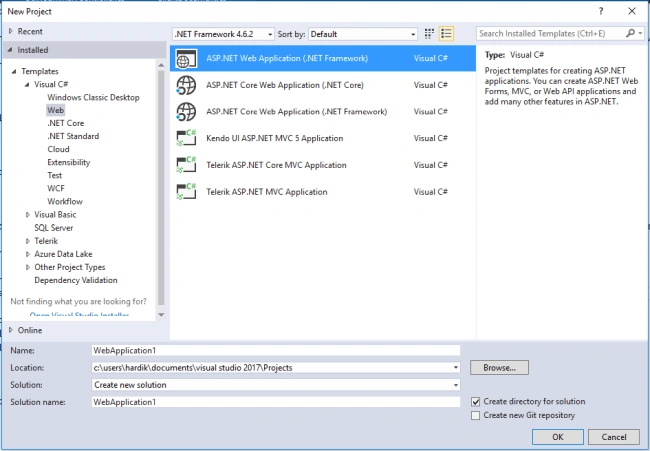The width and height of the screenshot is (650, 451).
Task: Enable Create new Git repository checkbox
Action: coord(476,415)
